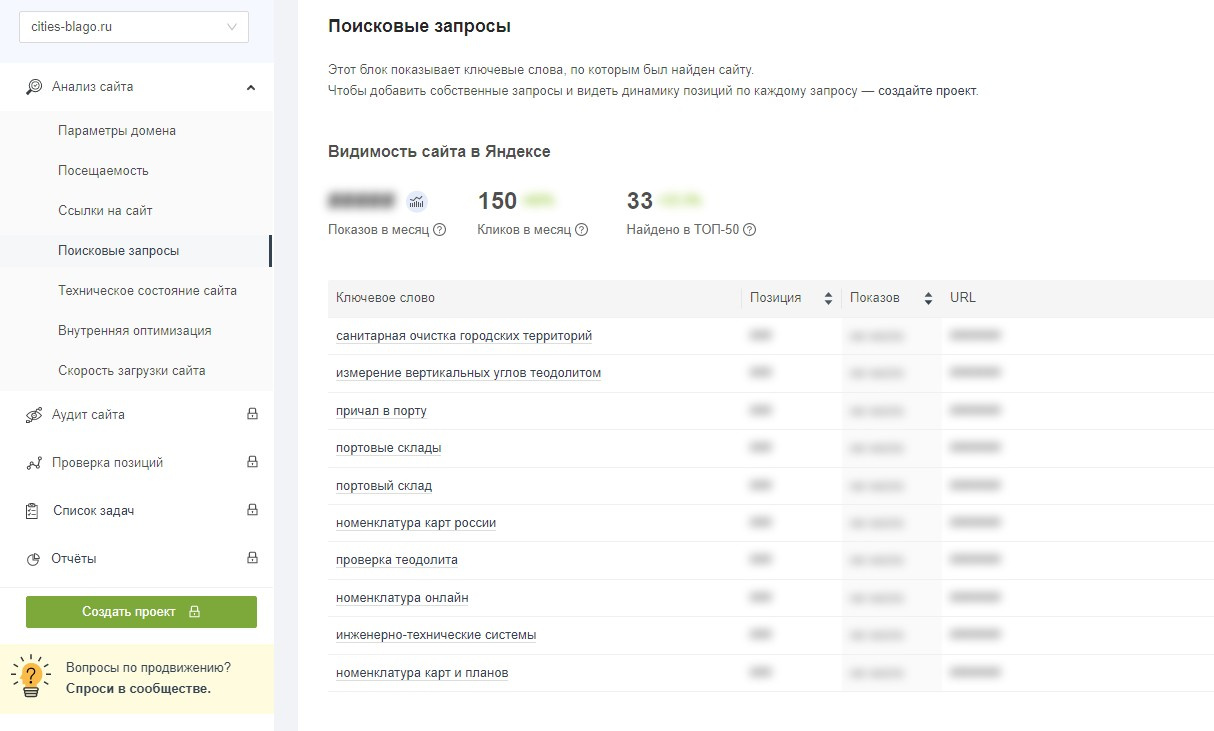The image size is (1214, 731).
Task: Collapse the Анализ сайта section chevron
Action: [x=251, y=87]
